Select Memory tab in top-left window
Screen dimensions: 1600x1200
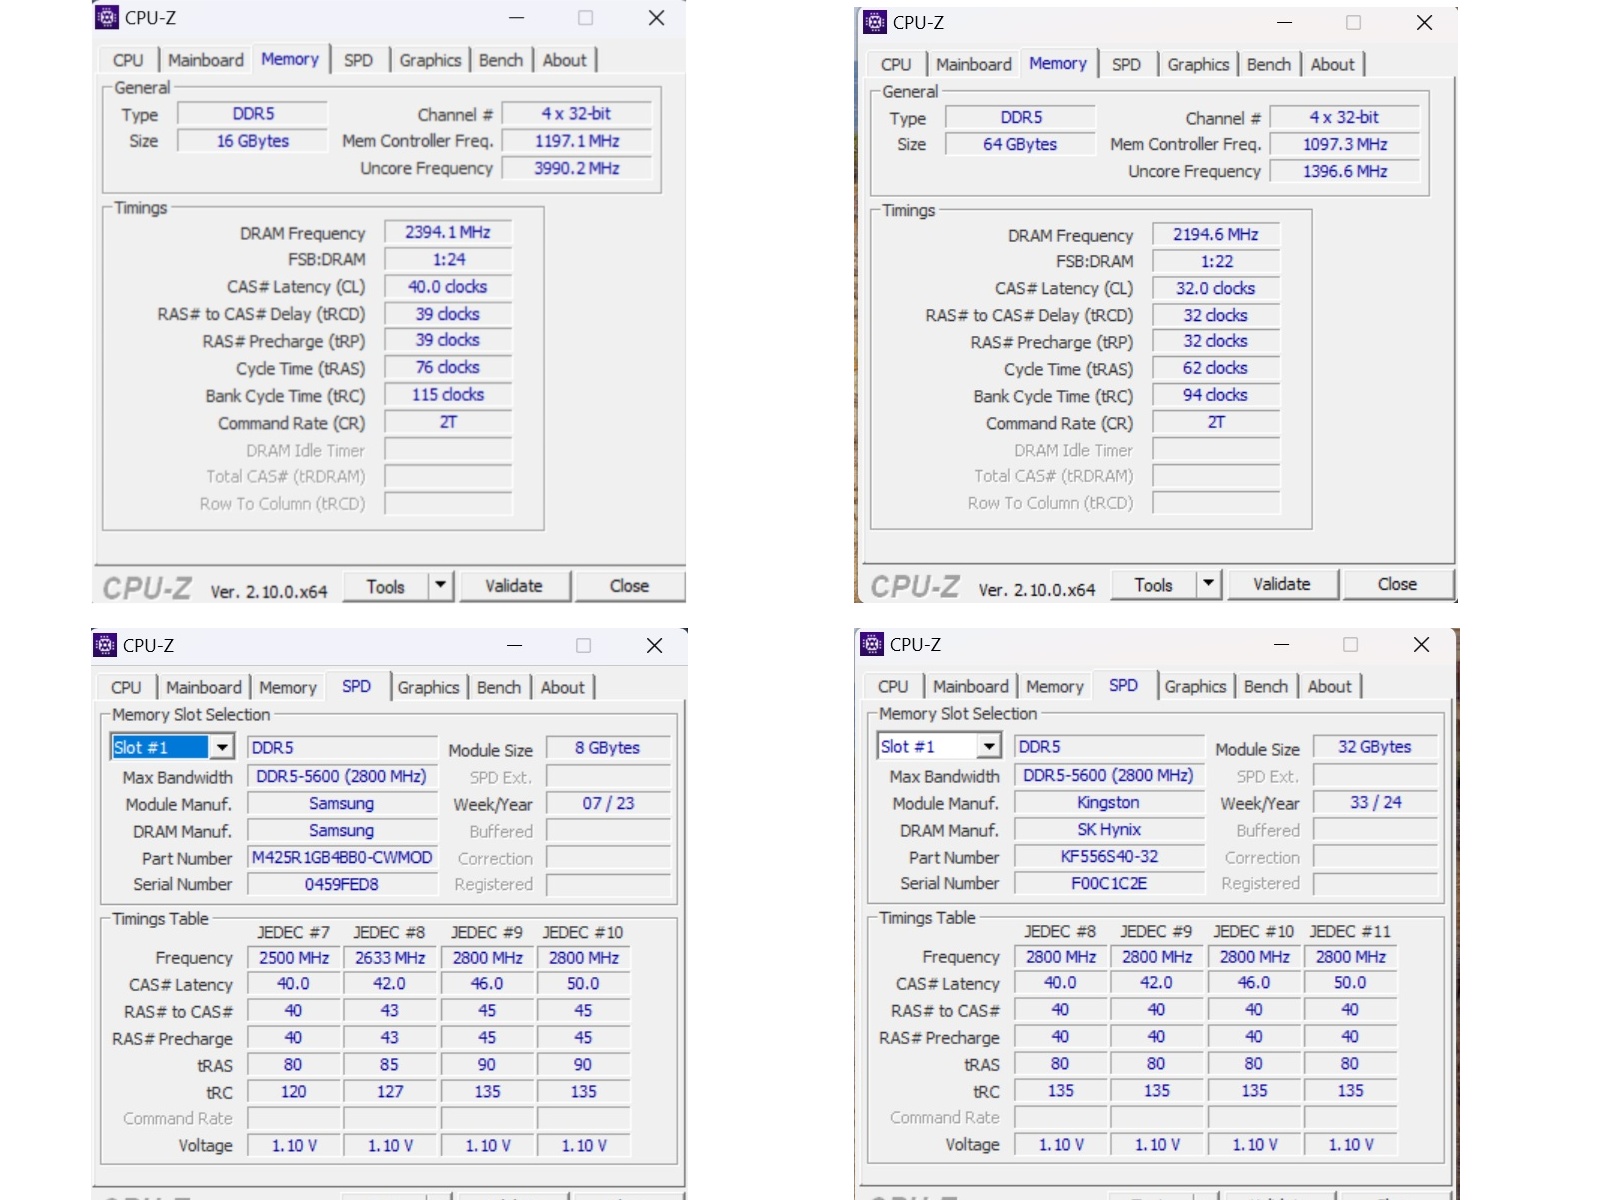pos(290,59)
